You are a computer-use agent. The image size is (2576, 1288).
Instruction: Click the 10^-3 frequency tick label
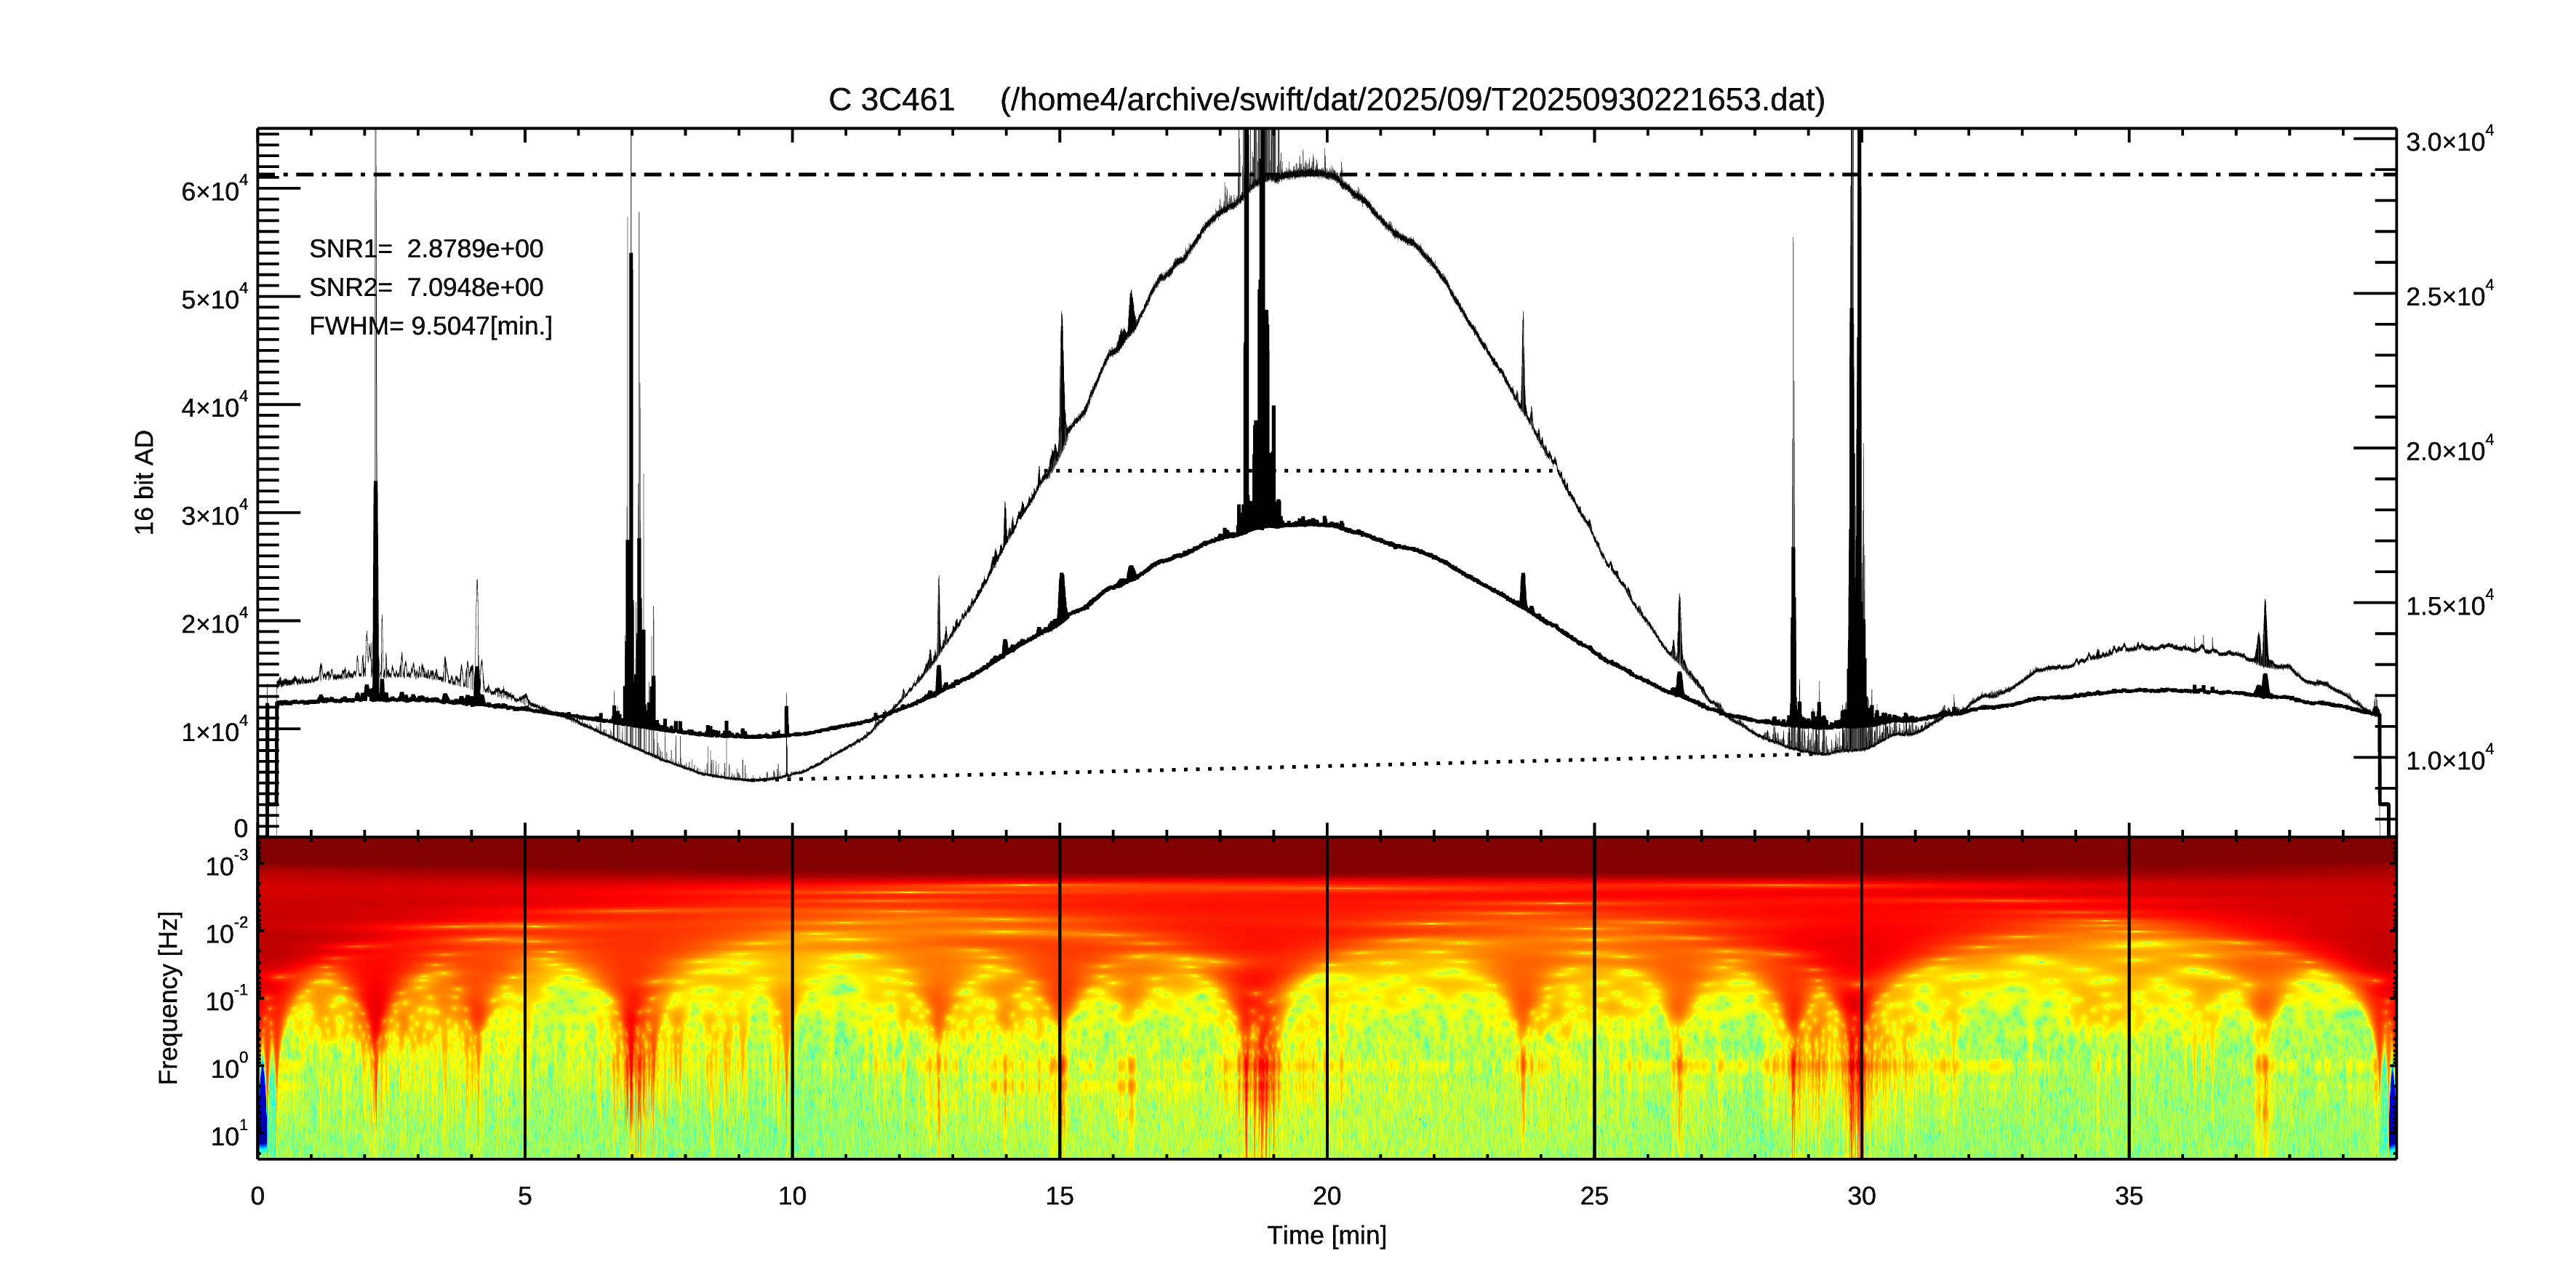click(x=226, y=865)
